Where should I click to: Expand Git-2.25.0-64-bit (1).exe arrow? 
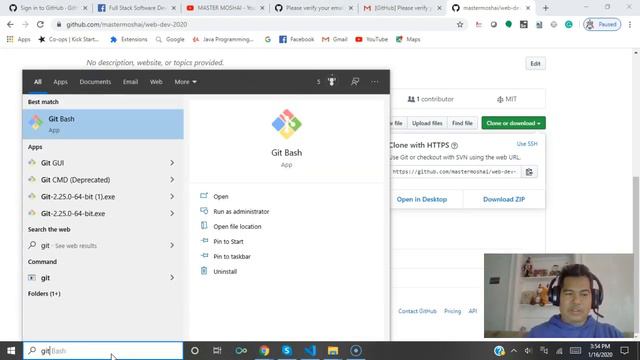[x=172, y=197]
